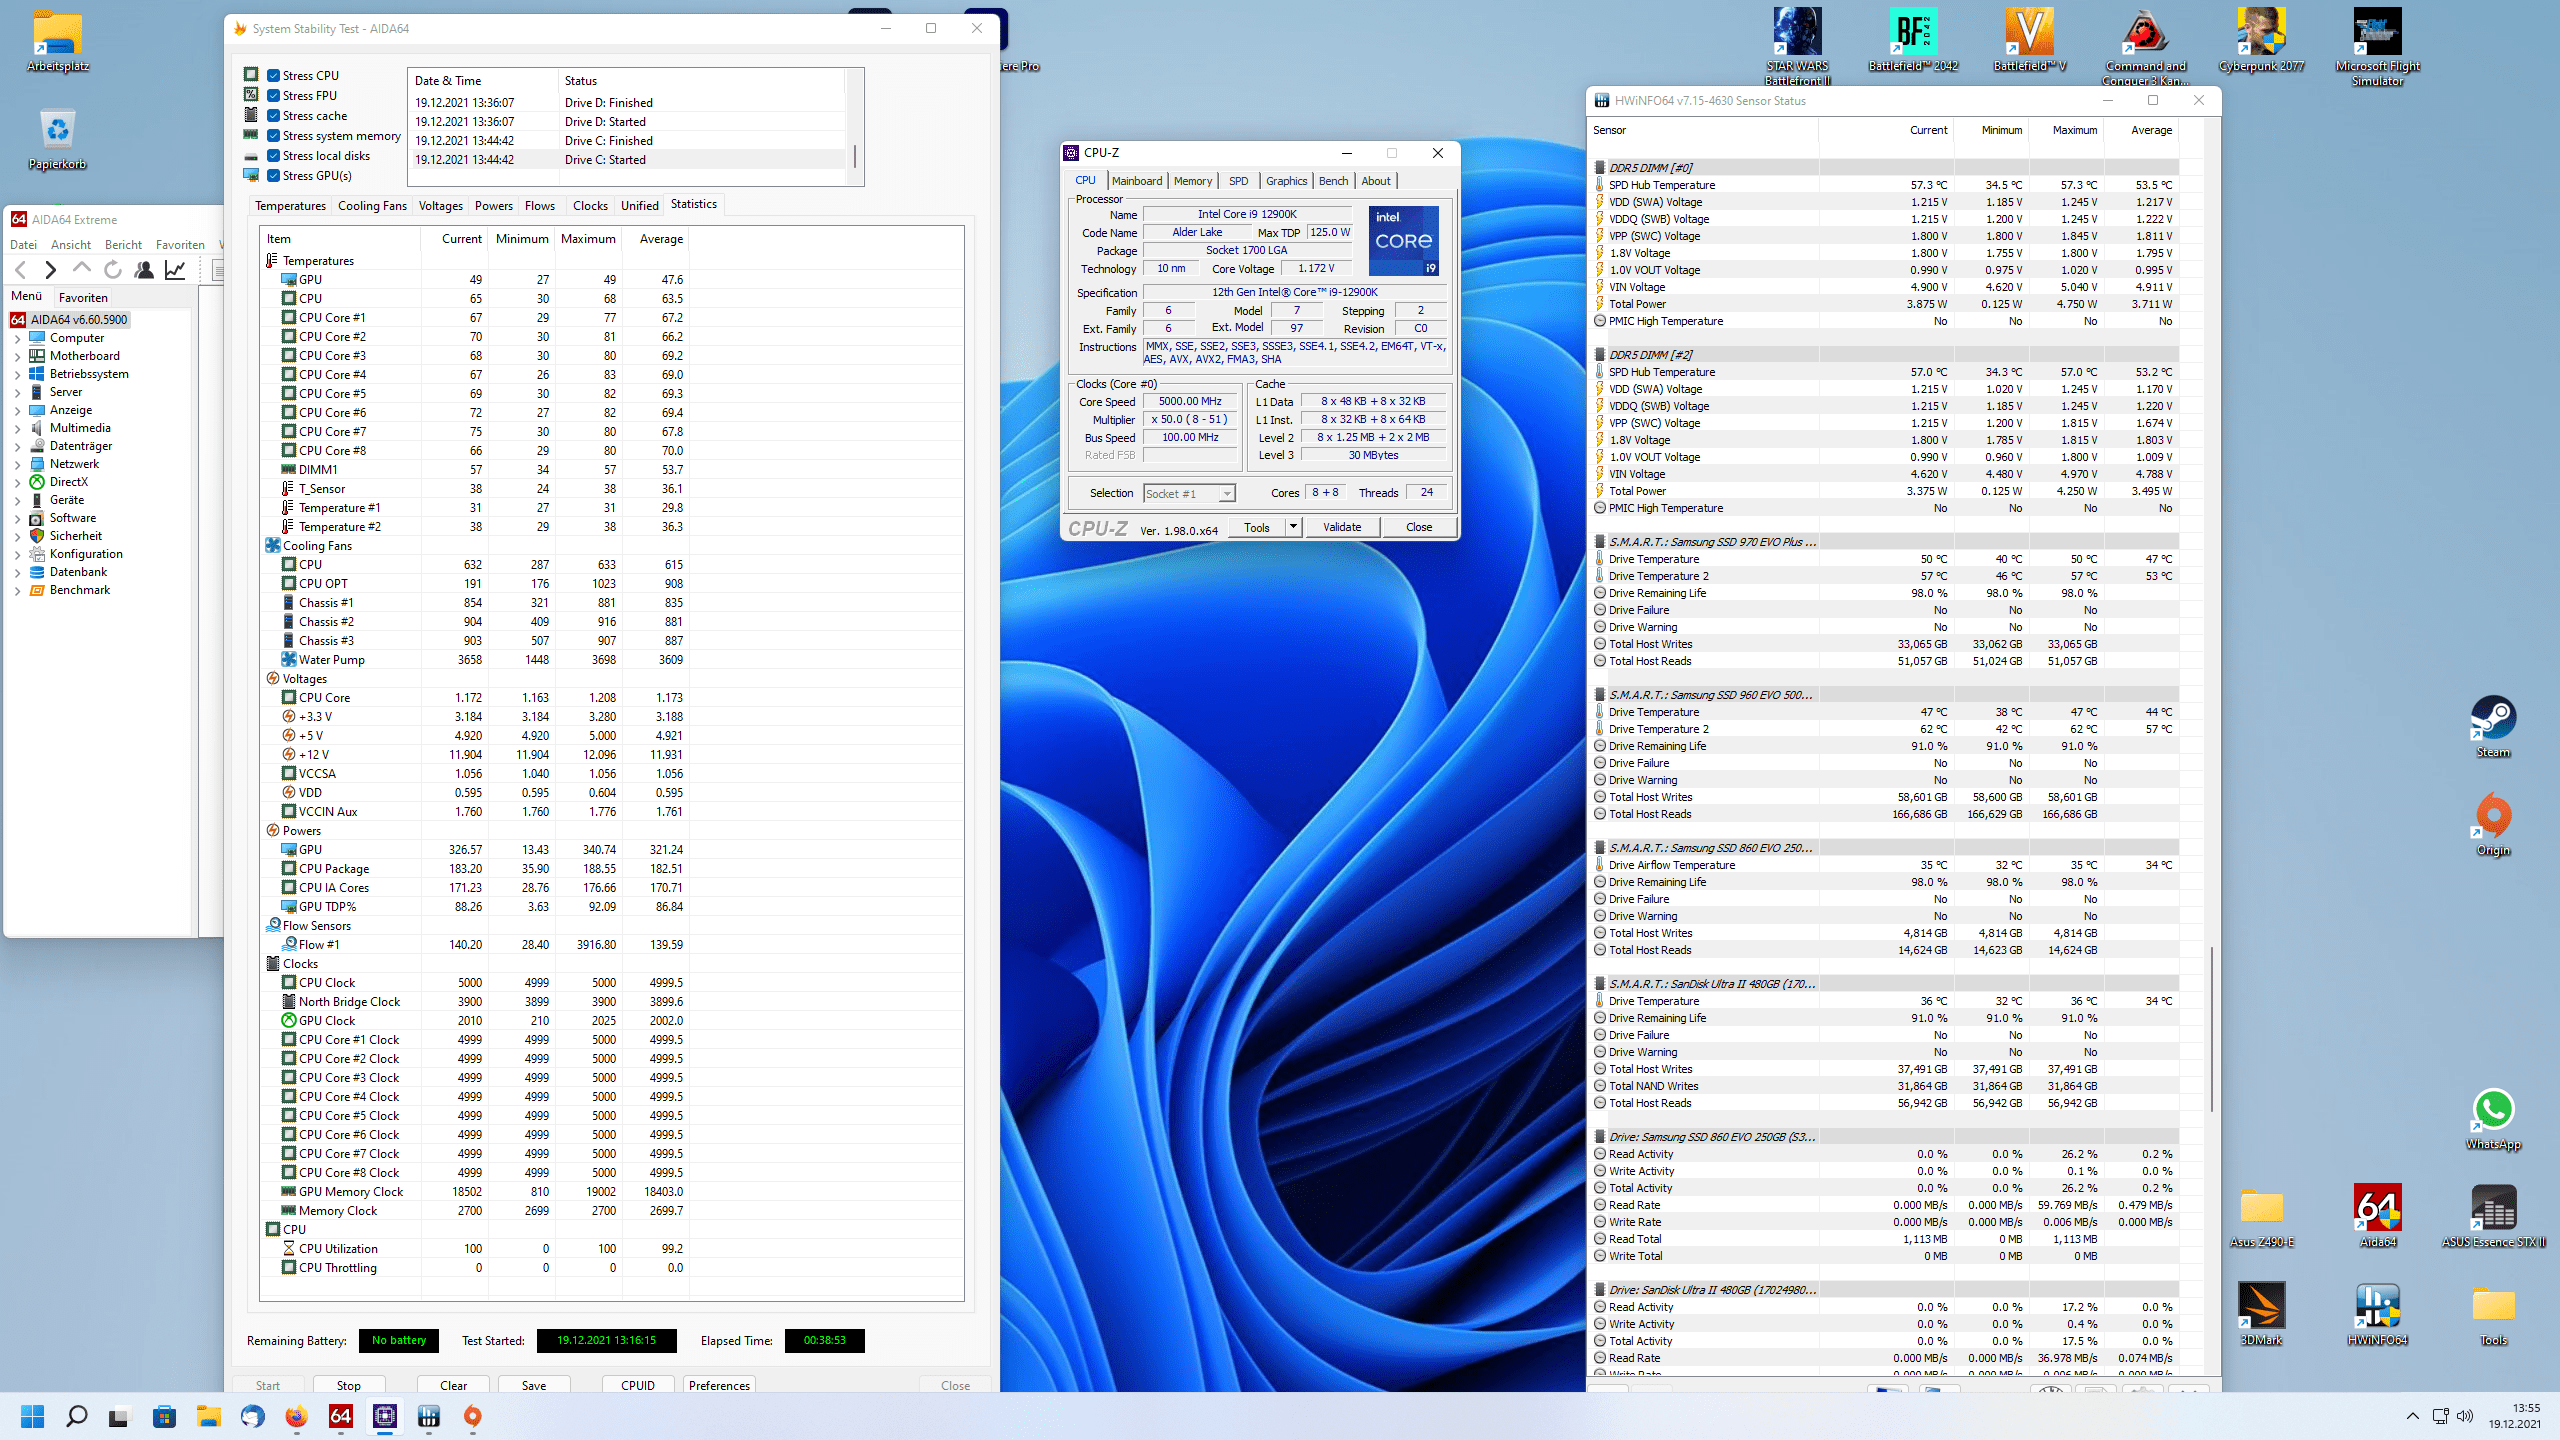Click the Average column header in HWiNFO

tap(2151, 130)
